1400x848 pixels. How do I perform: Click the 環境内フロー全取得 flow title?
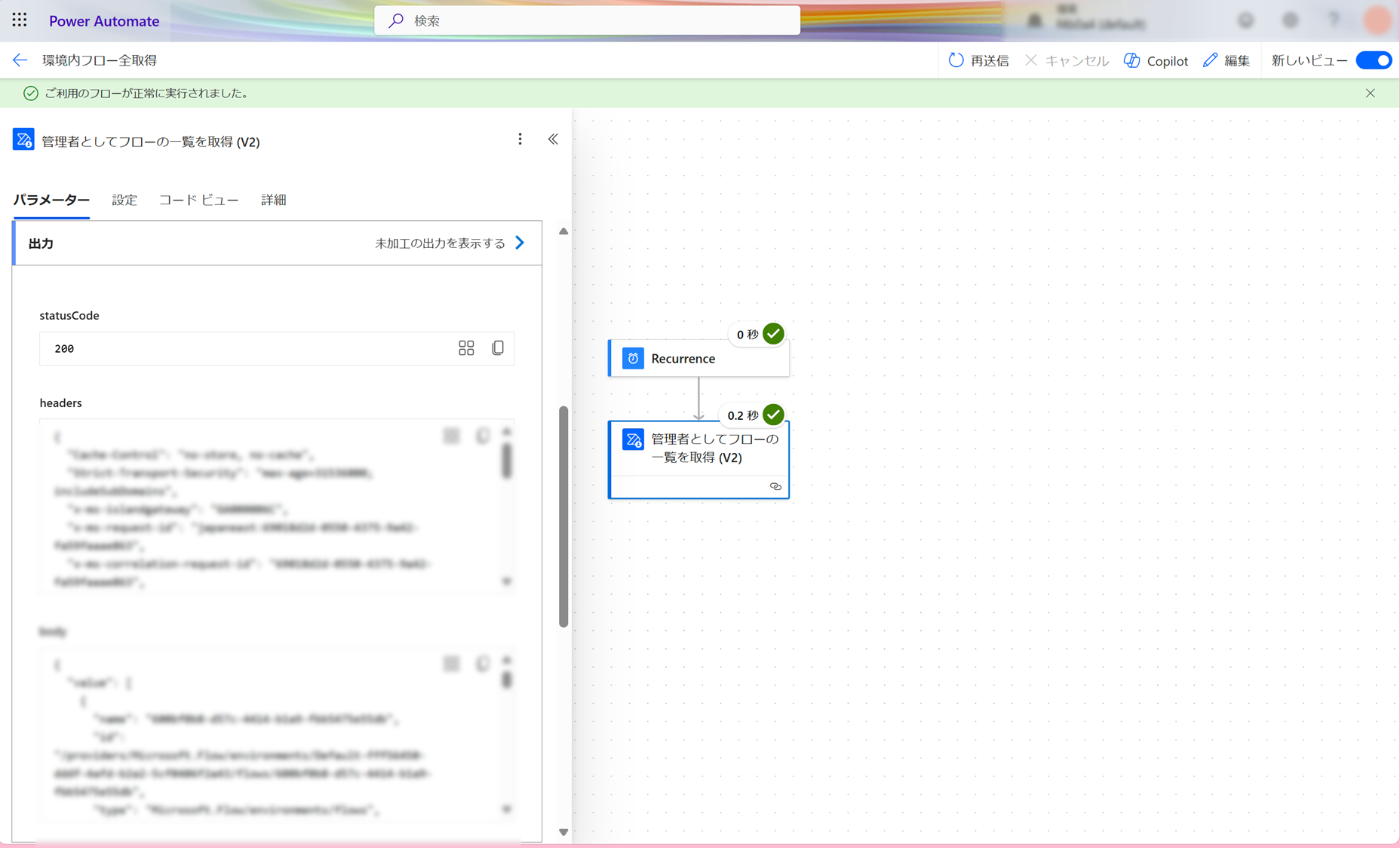[99, 60]
